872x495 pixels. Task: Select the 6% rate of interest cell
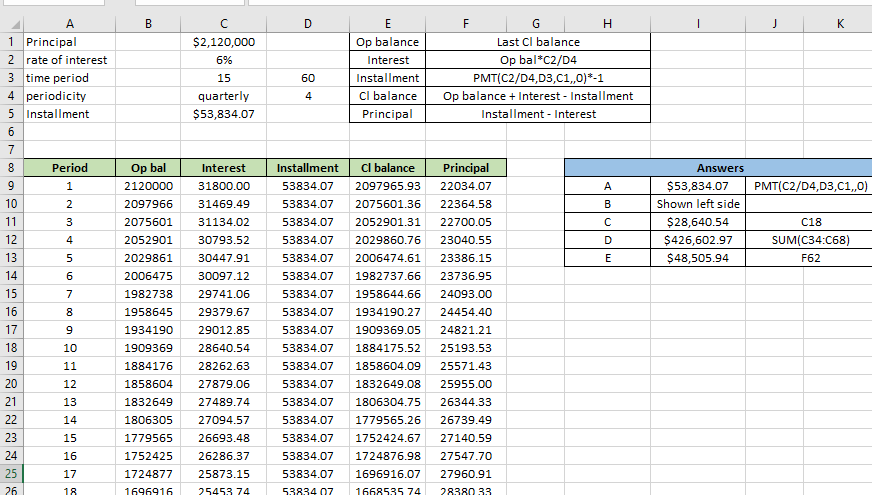click(x=223, y=60)
